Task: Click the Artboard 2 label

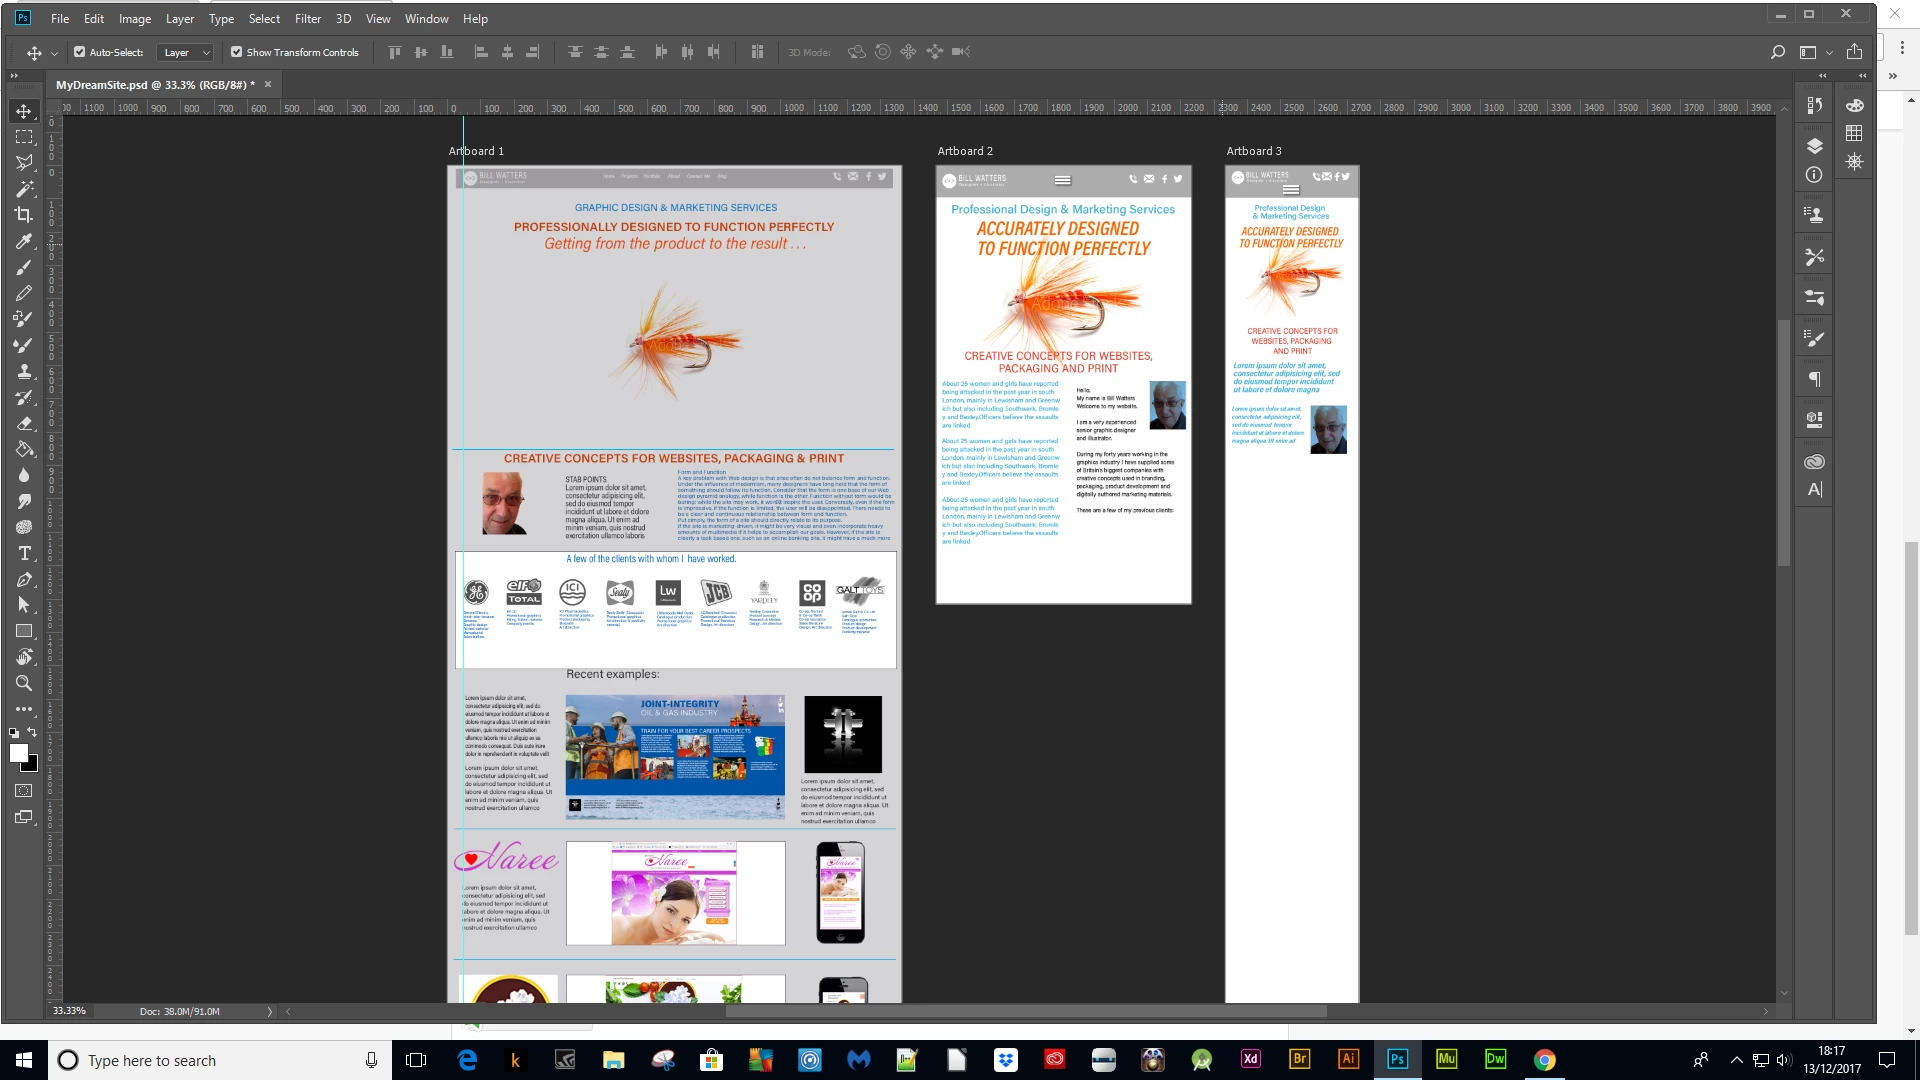Action: click(964, 151)
